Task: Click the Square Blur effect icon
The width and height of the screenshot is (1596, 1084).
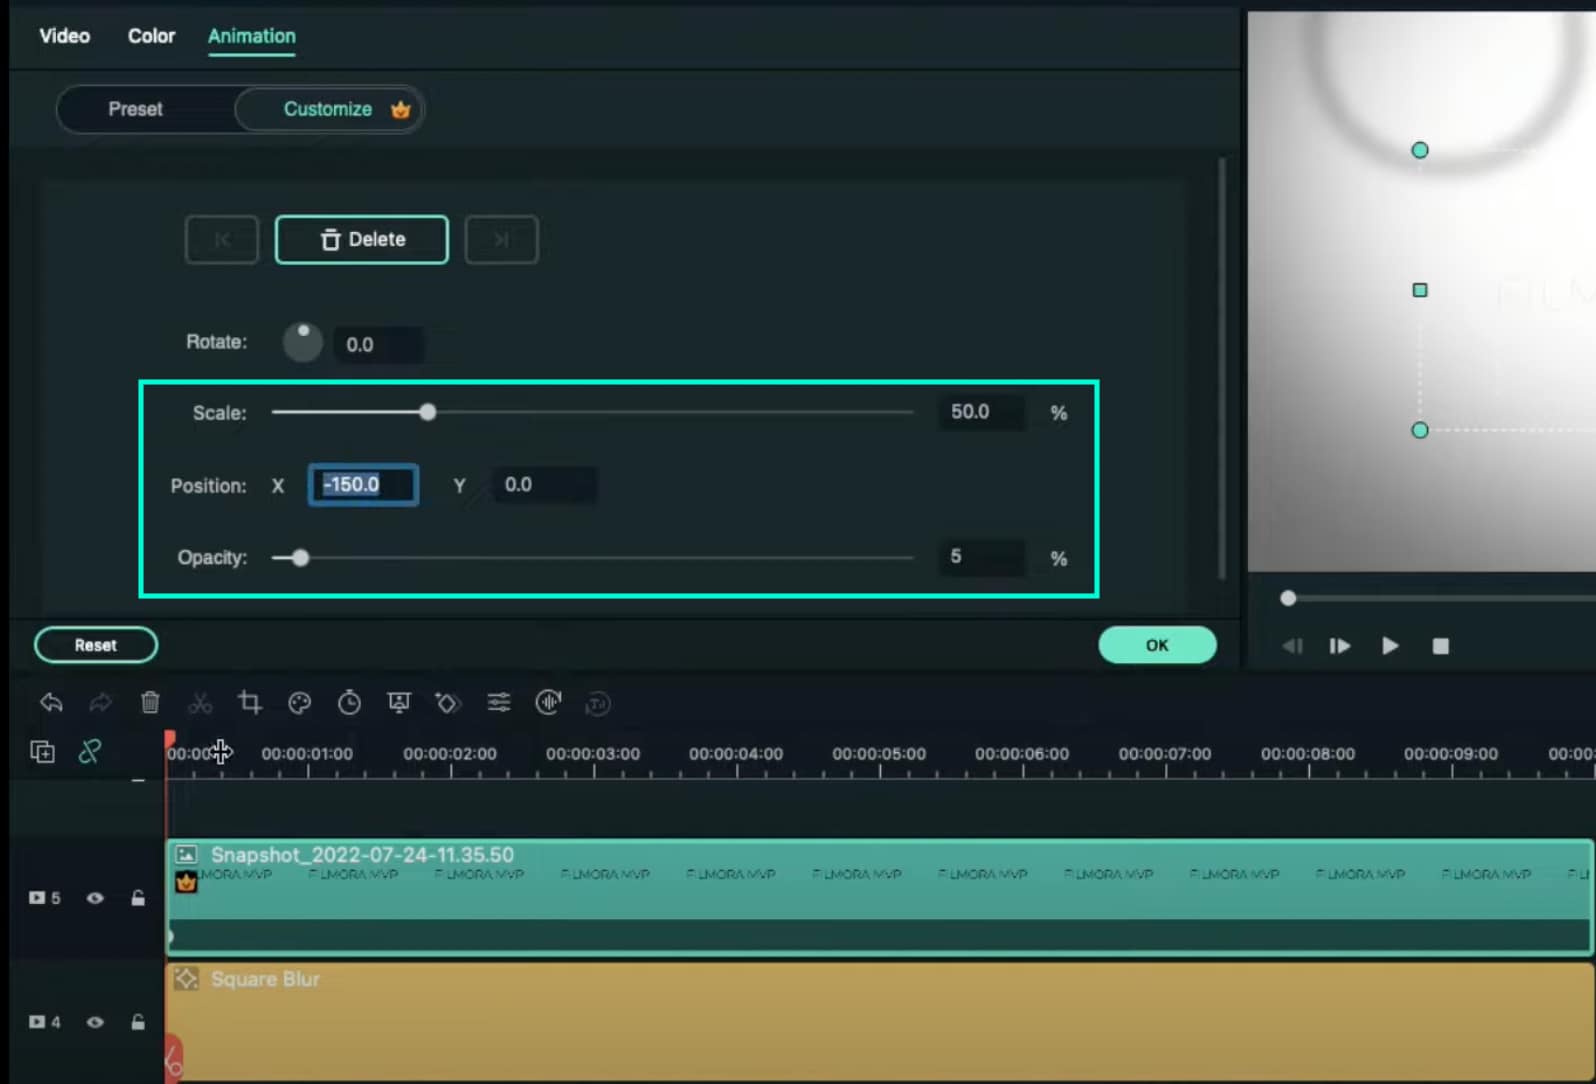Action: 187,979
